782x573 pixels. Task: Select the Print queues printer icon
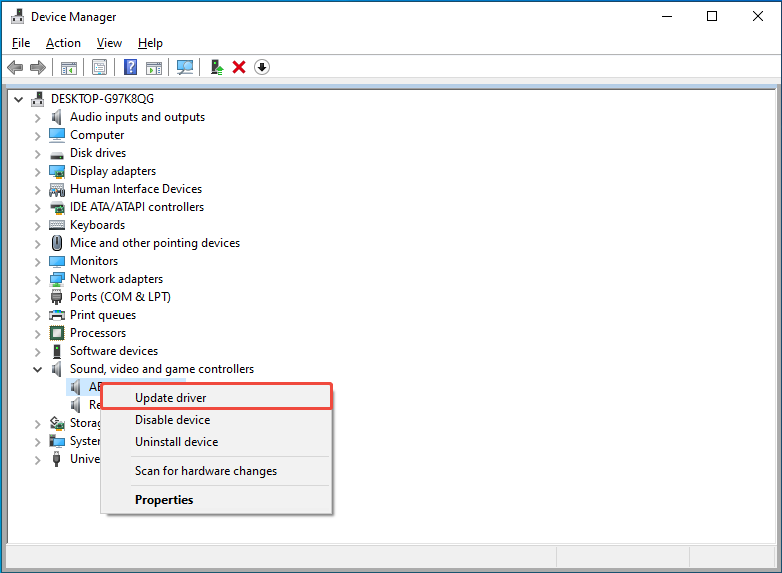coord(57,315)
